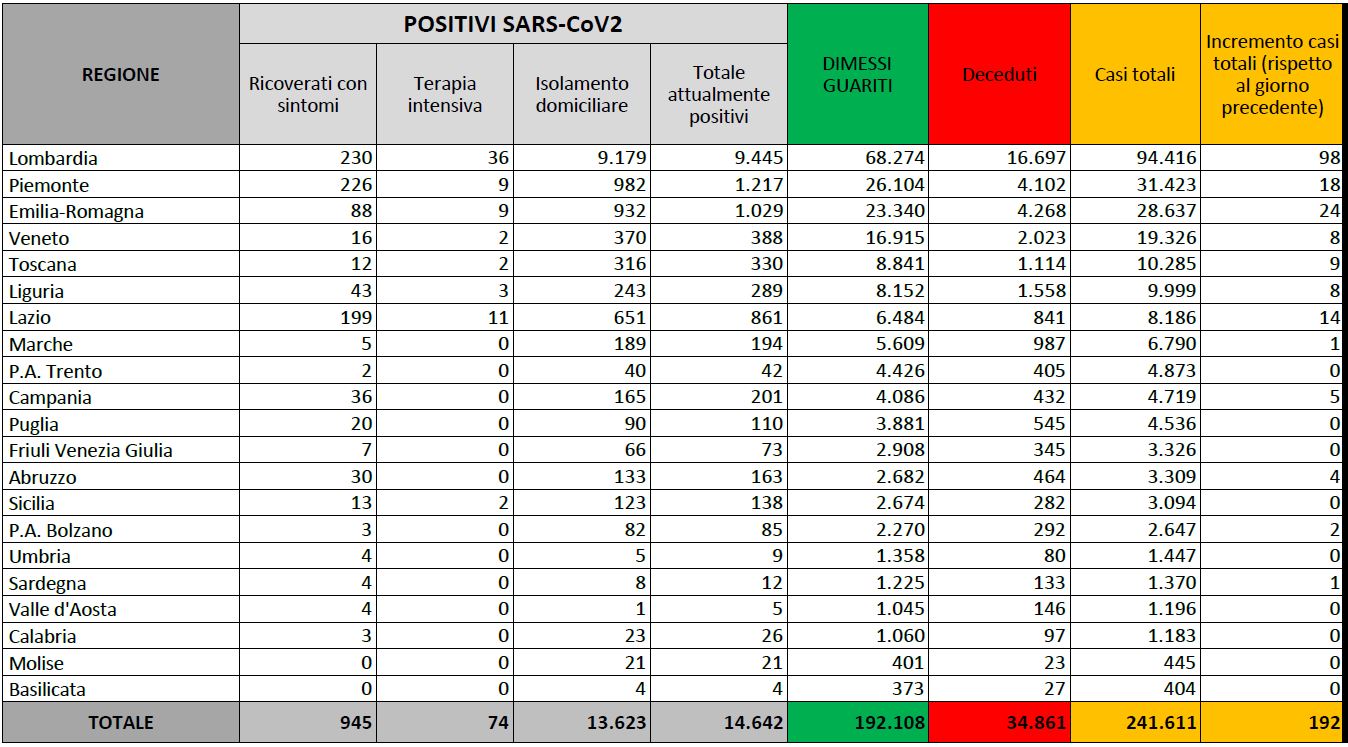Select the Liguria row label
The image size is (1348, 747).
(36, 292)
